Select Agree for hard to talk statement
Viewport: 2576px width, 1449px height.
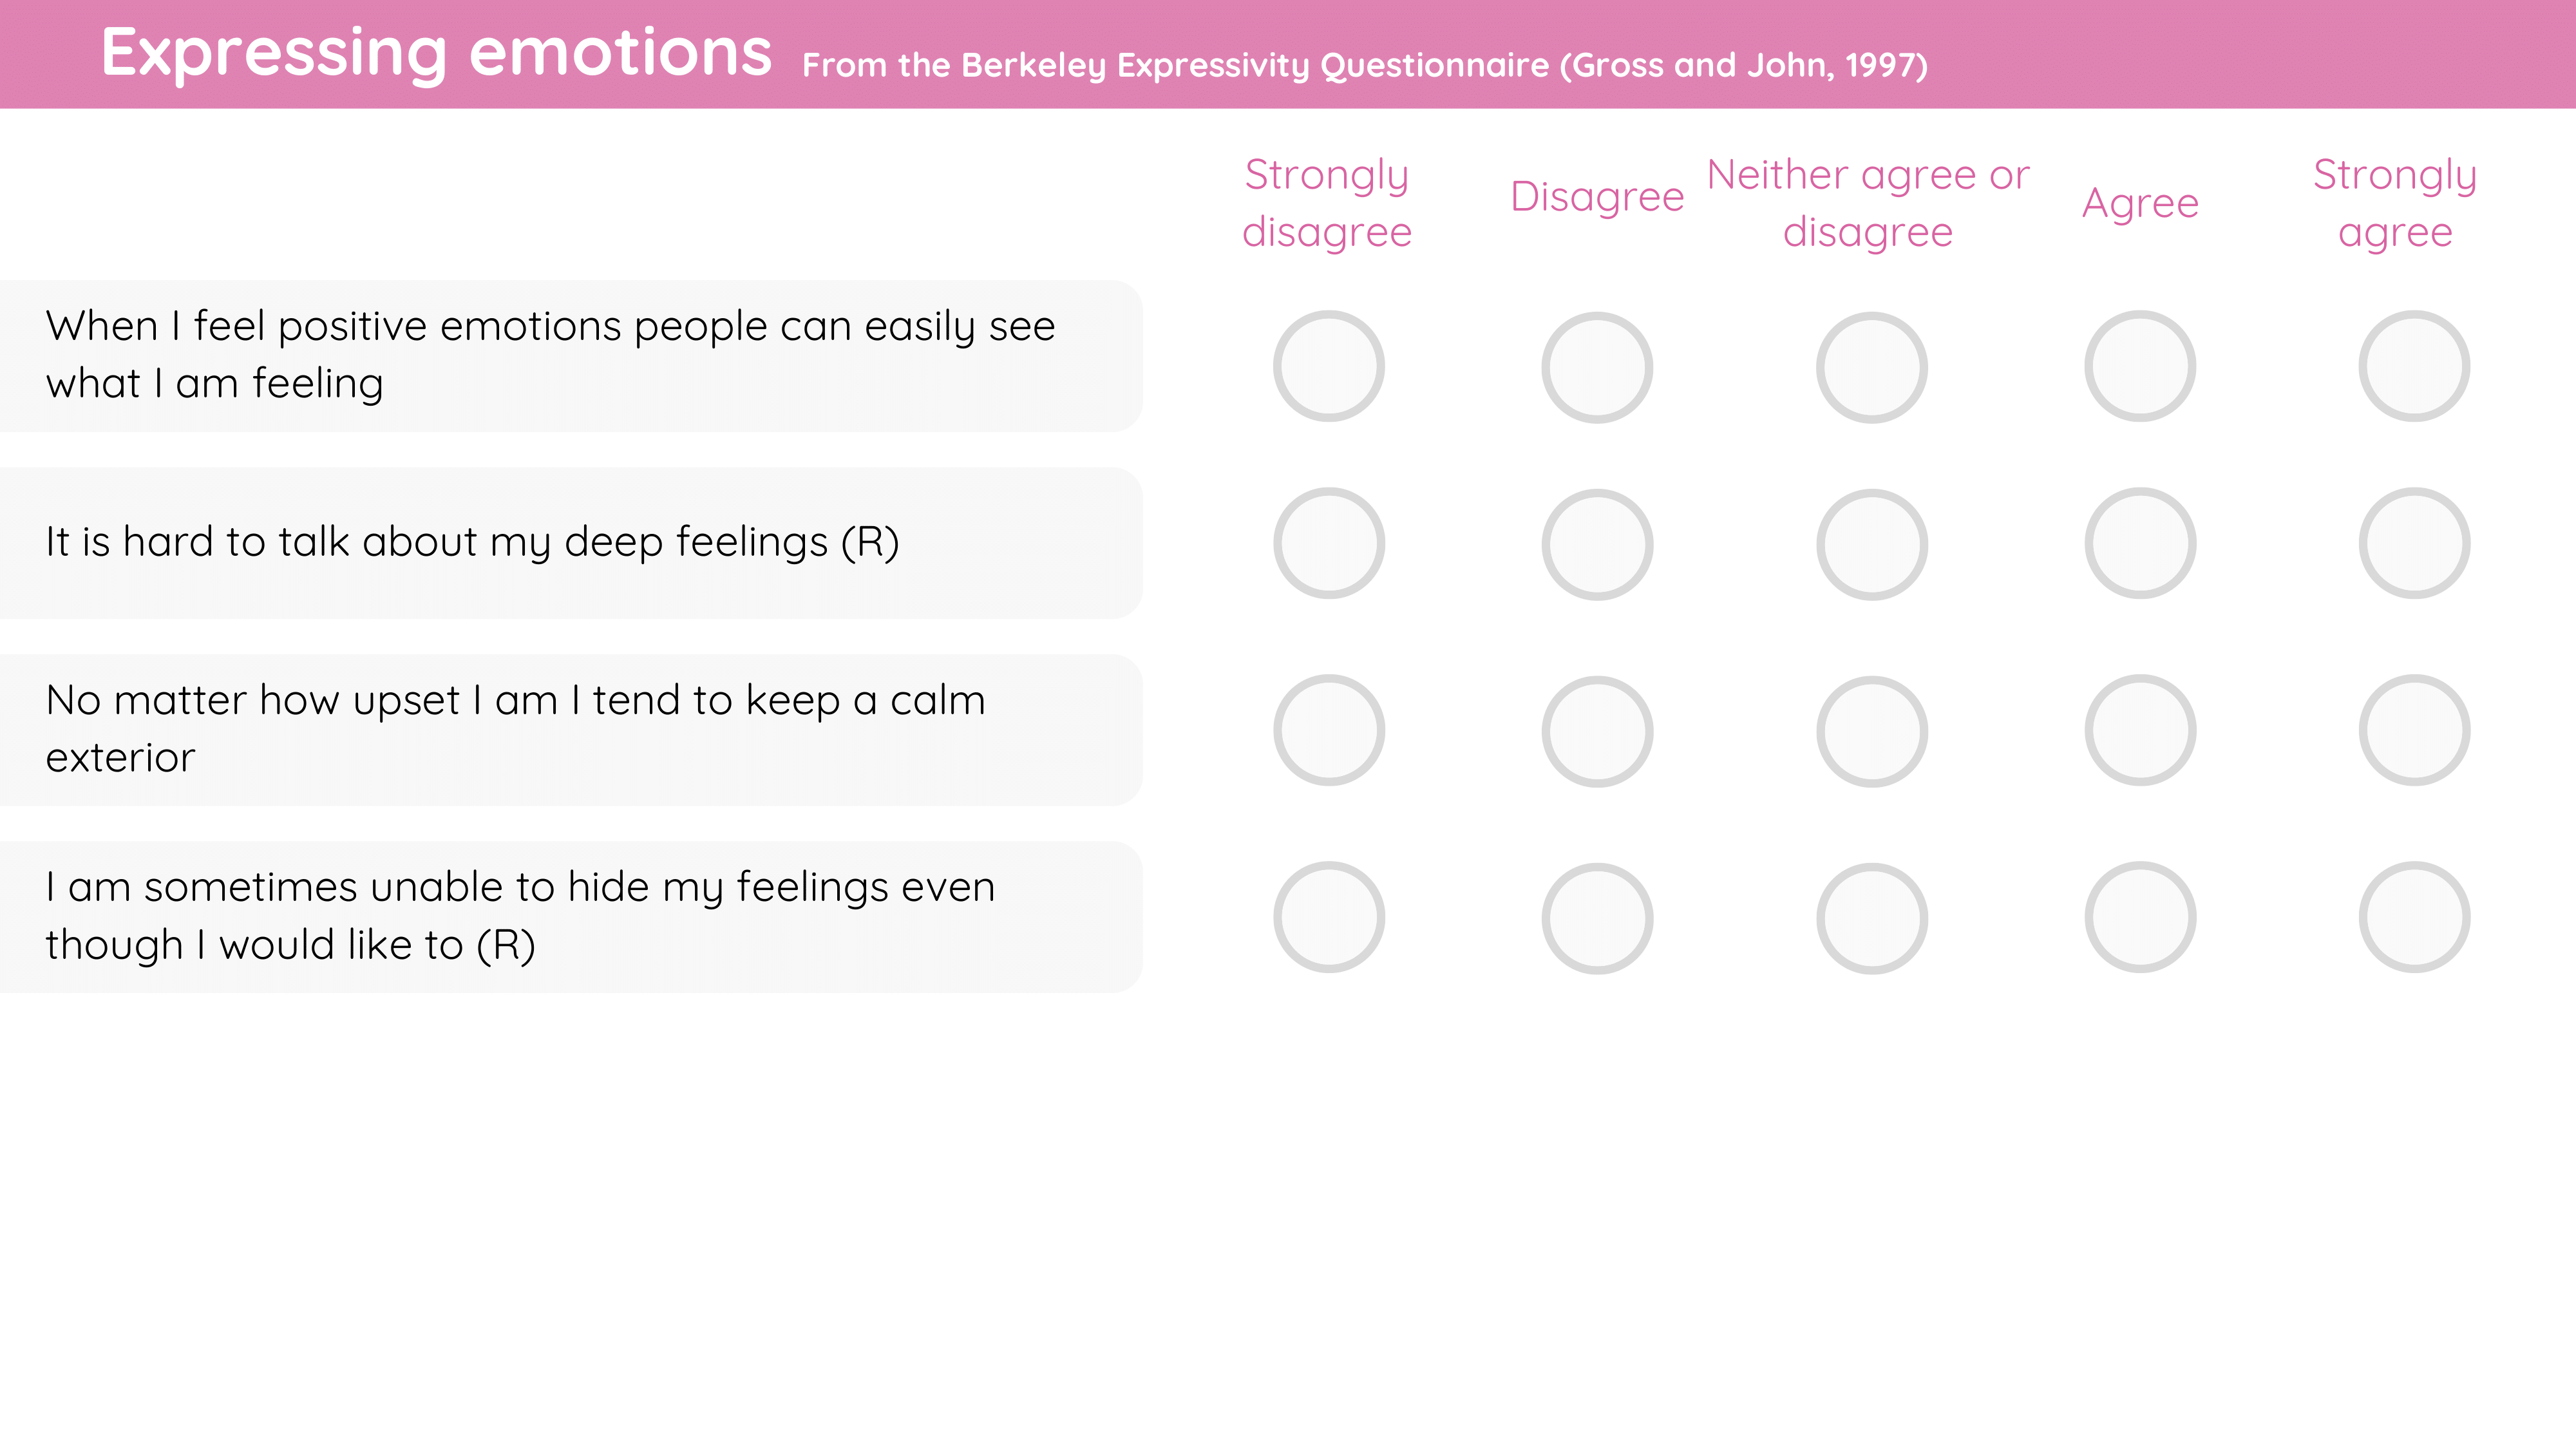point(2140,543)
